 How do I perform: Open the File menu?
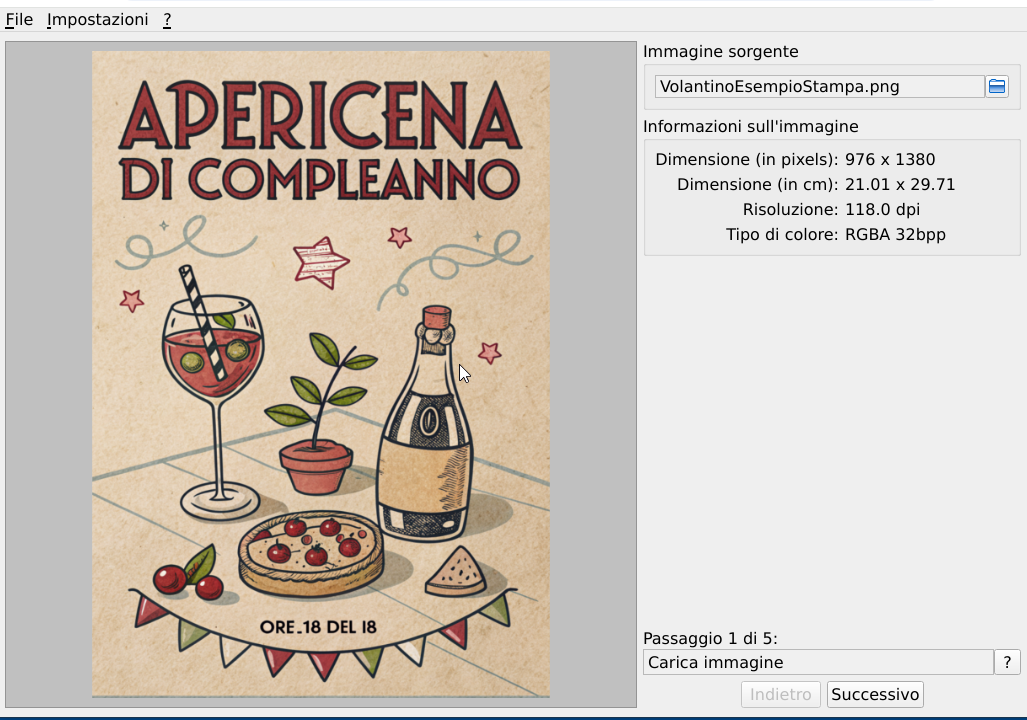(19, 20)
